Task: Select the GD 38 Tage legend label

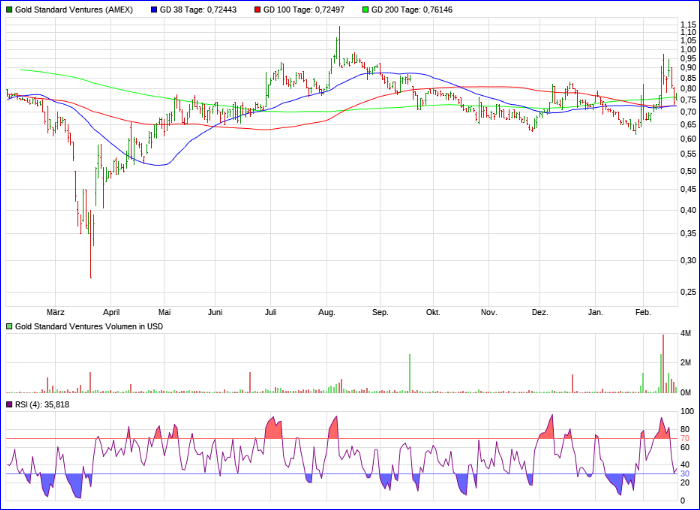Action: [203, 9]
